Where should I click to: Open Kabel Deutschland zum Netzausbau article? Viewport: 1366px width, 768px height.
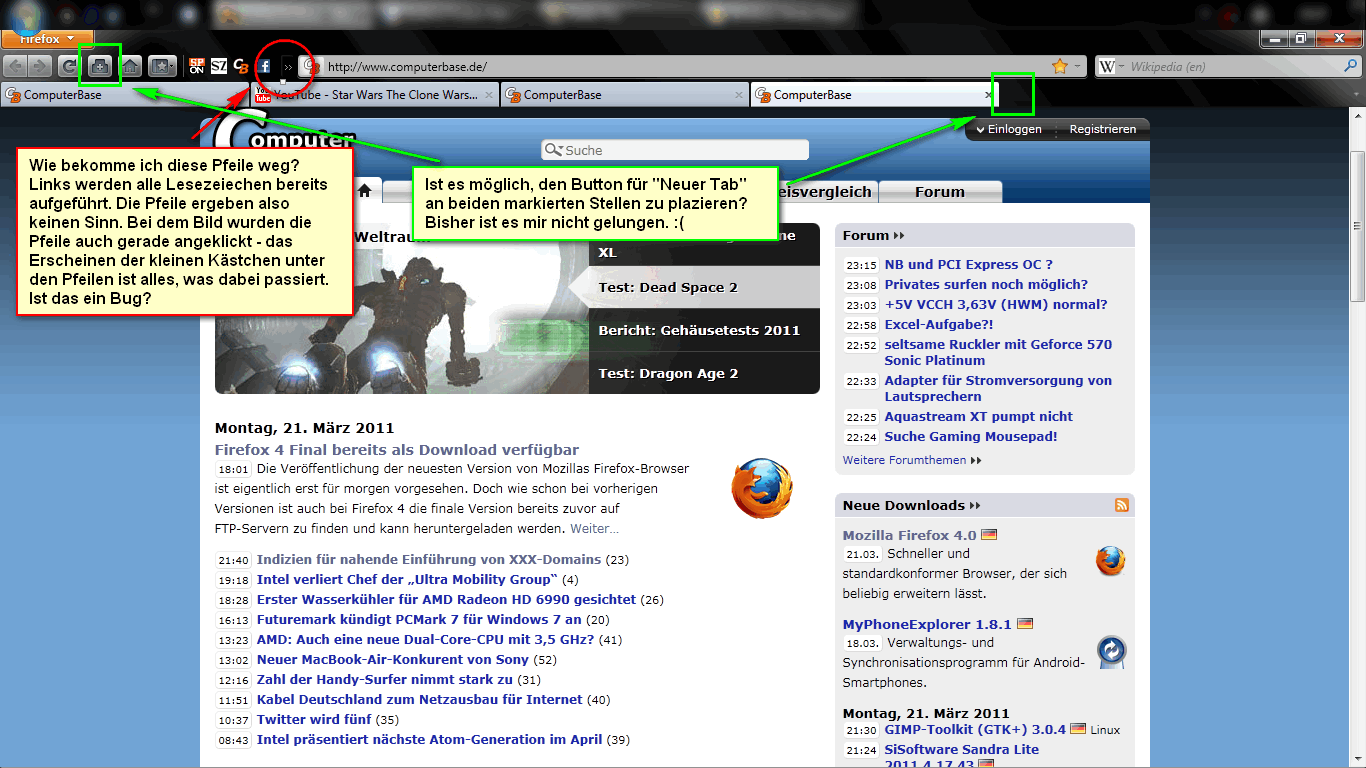(420, 699)
